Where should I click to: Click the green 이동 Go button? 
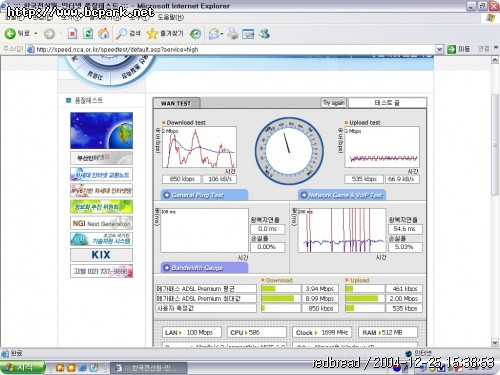pyautogui.click(x=458, y=49)
